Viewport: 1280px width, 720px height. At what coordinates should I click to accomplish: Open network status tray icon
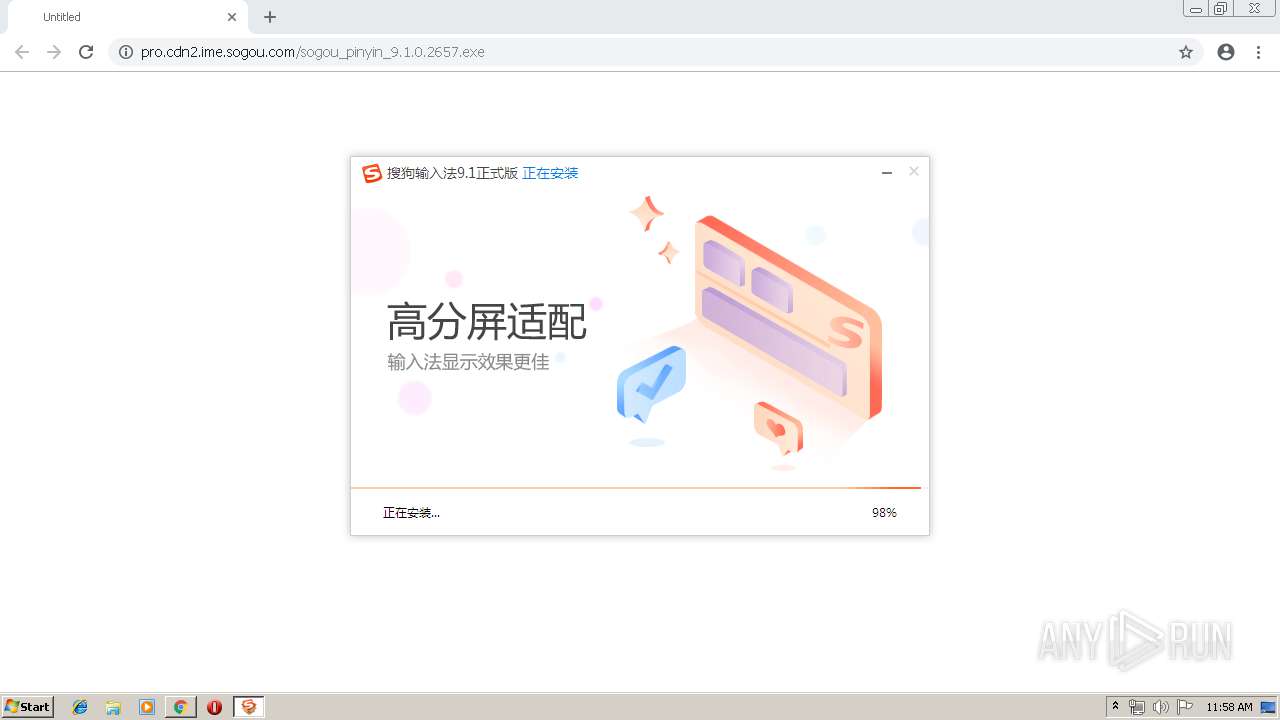(1137, 707)
